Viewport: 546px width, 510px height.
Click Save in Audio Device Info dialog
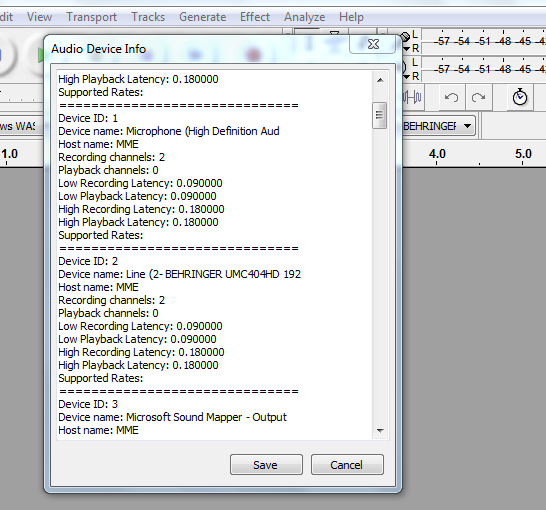click(266, 464)
